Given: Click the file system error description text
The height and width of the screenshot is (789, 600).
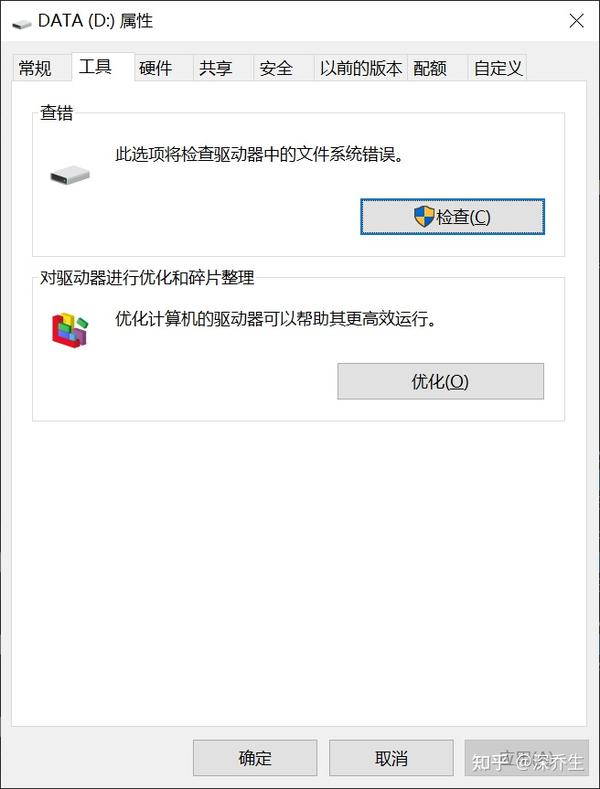Looking at the screenshot, I should (260, 154).
